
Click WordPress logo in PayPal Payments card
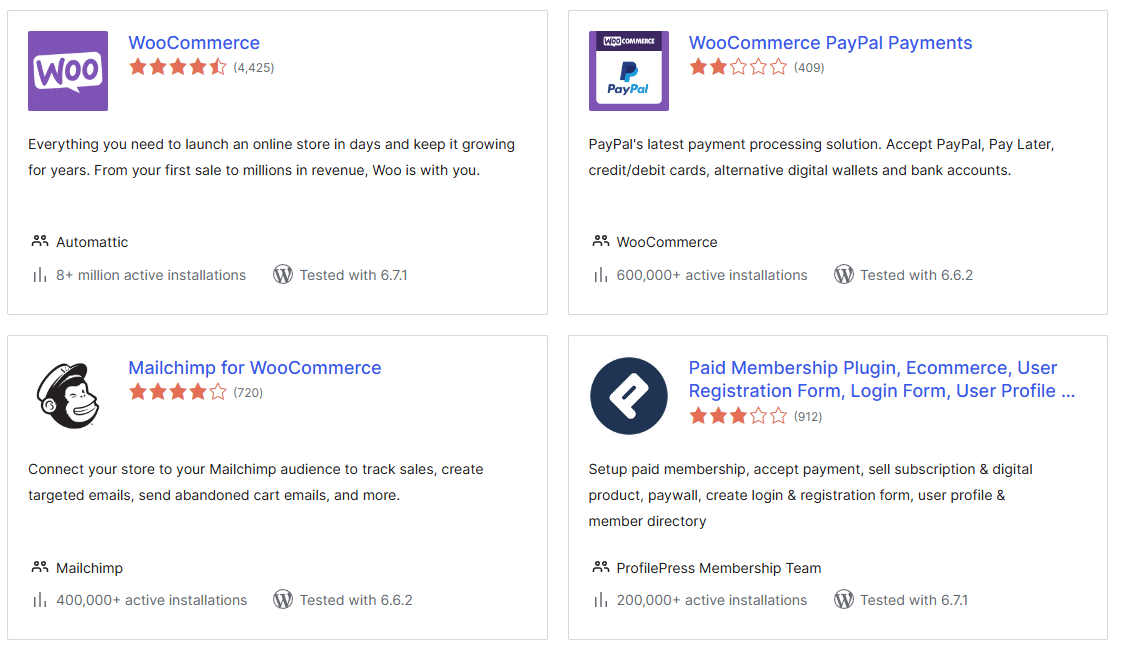tap(844, 275)
